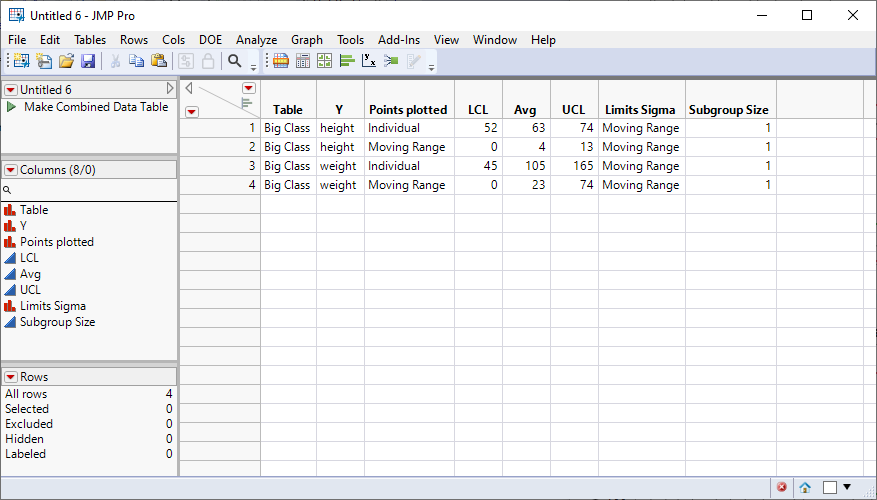Open the File menu
Image resolution: width=877 pixels, height=500 pixels.
(x=17, y=40)
